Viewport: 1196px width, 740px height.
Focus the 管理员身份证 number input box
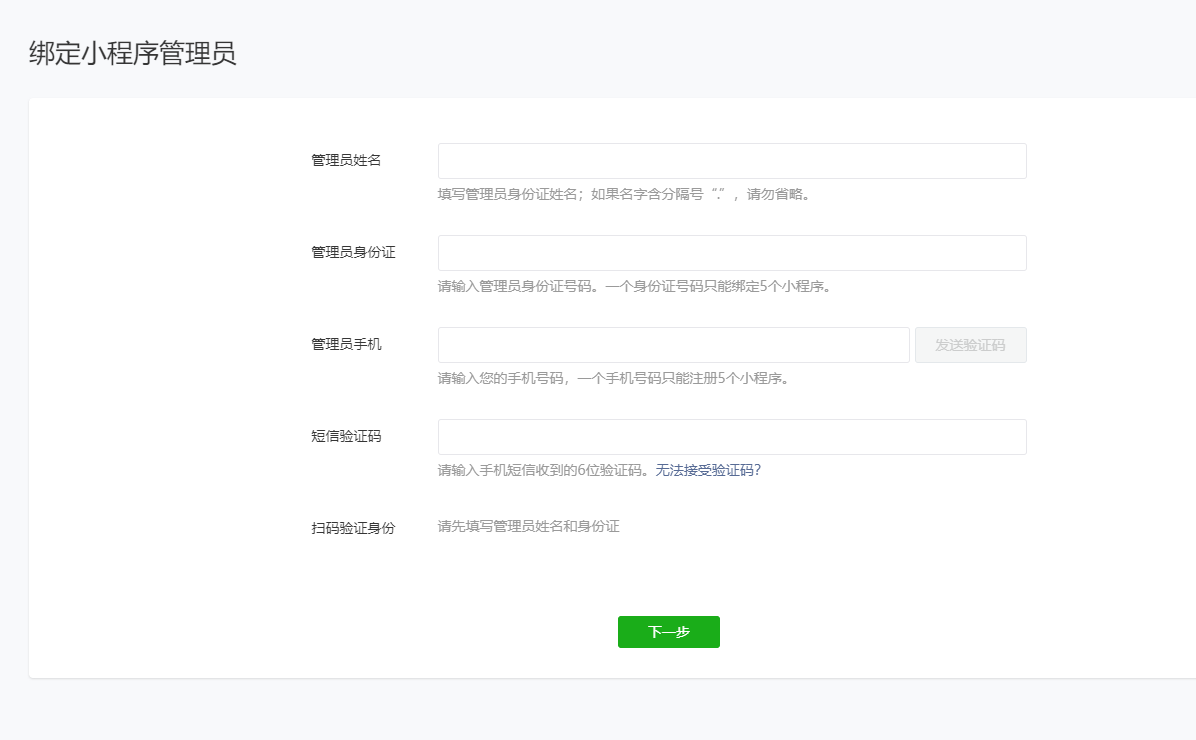point(732,253)
